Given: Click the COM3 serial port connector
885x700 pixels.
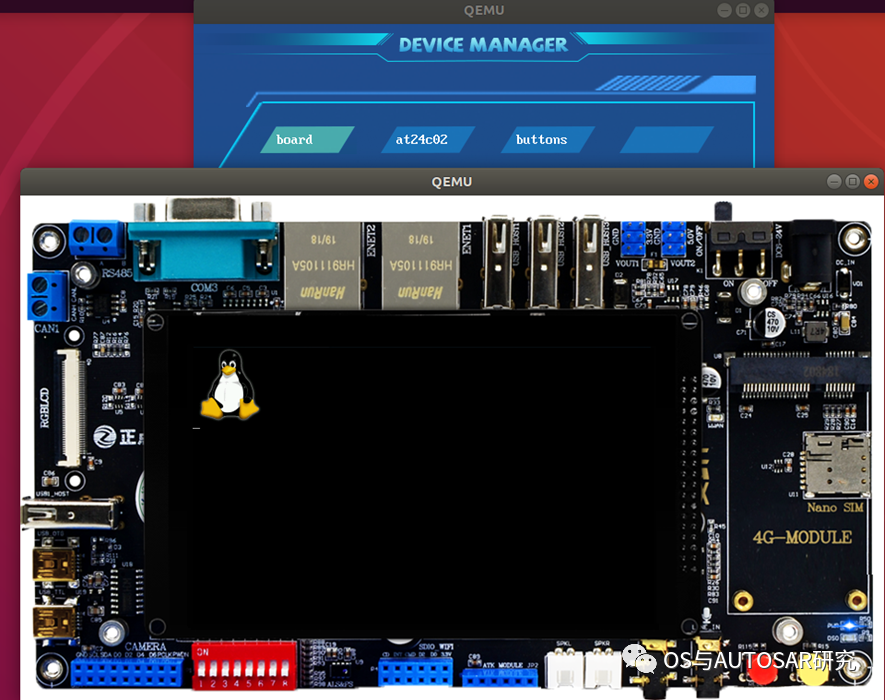Looking at the screenshot, I should pos(203,239).
